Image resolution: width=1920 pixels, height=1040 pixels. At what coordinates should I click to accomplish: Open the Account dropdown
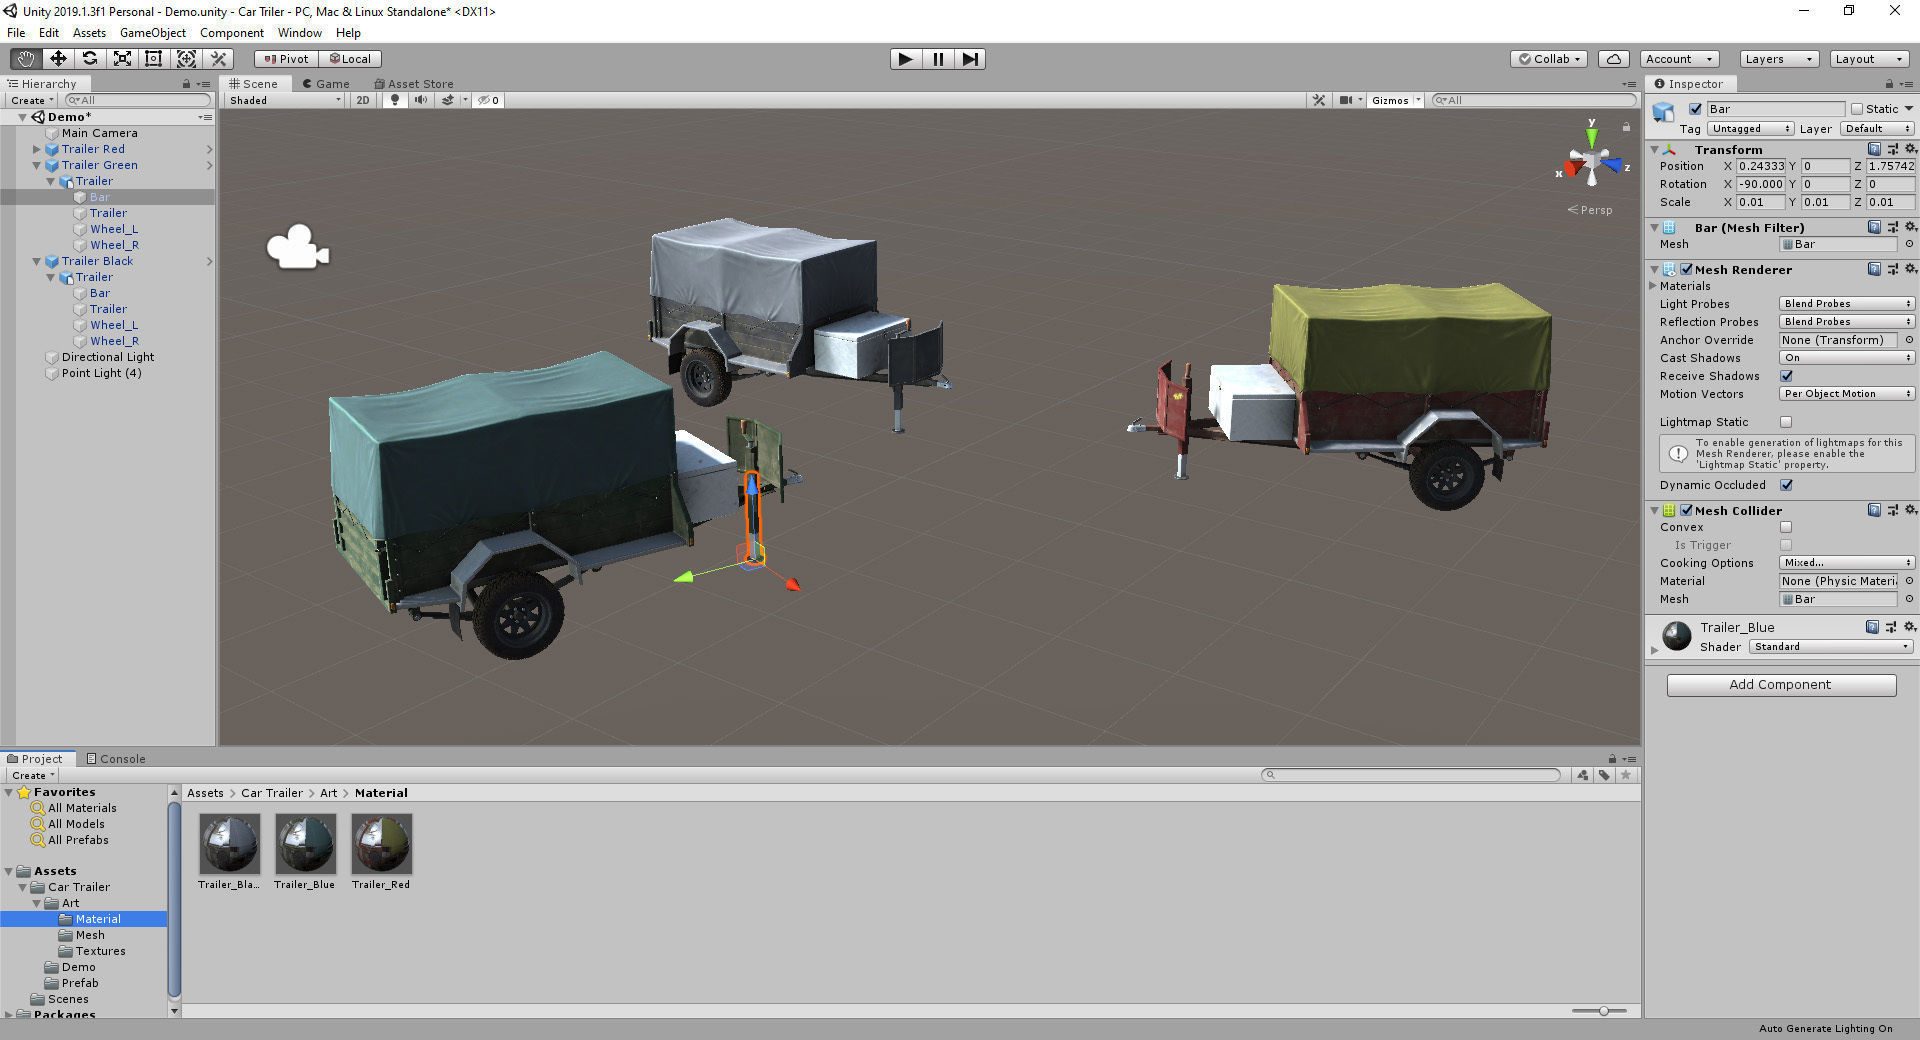click(1680, 59)
